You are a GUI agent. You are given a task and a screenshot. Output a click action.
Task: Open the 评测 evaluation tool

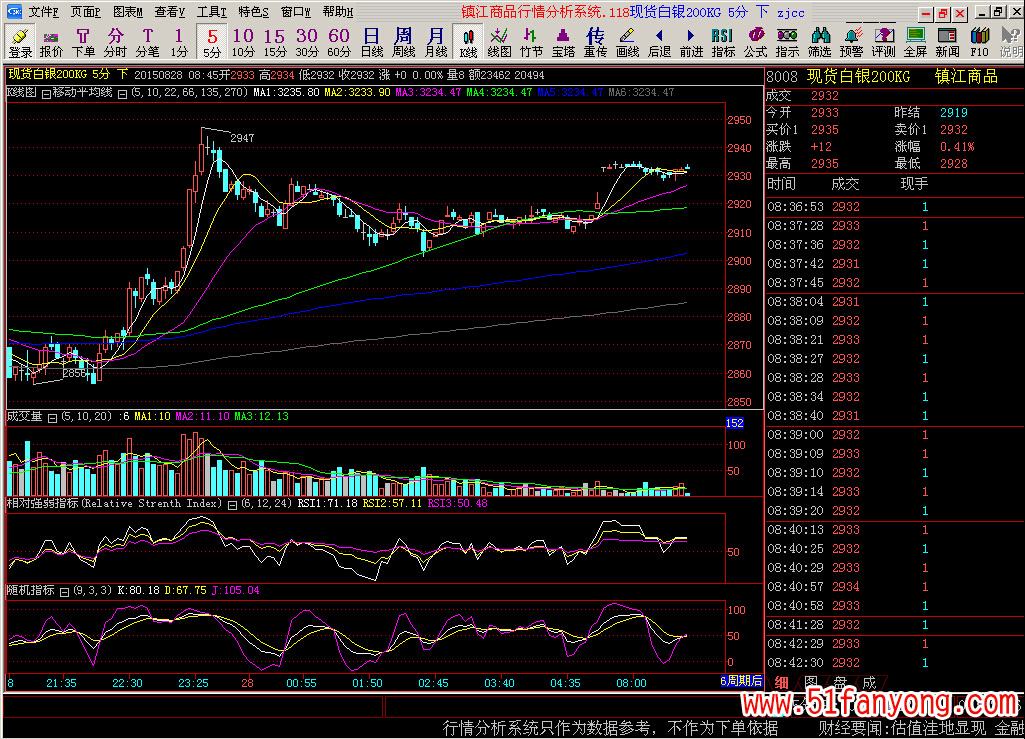click(x=884, y=42)
